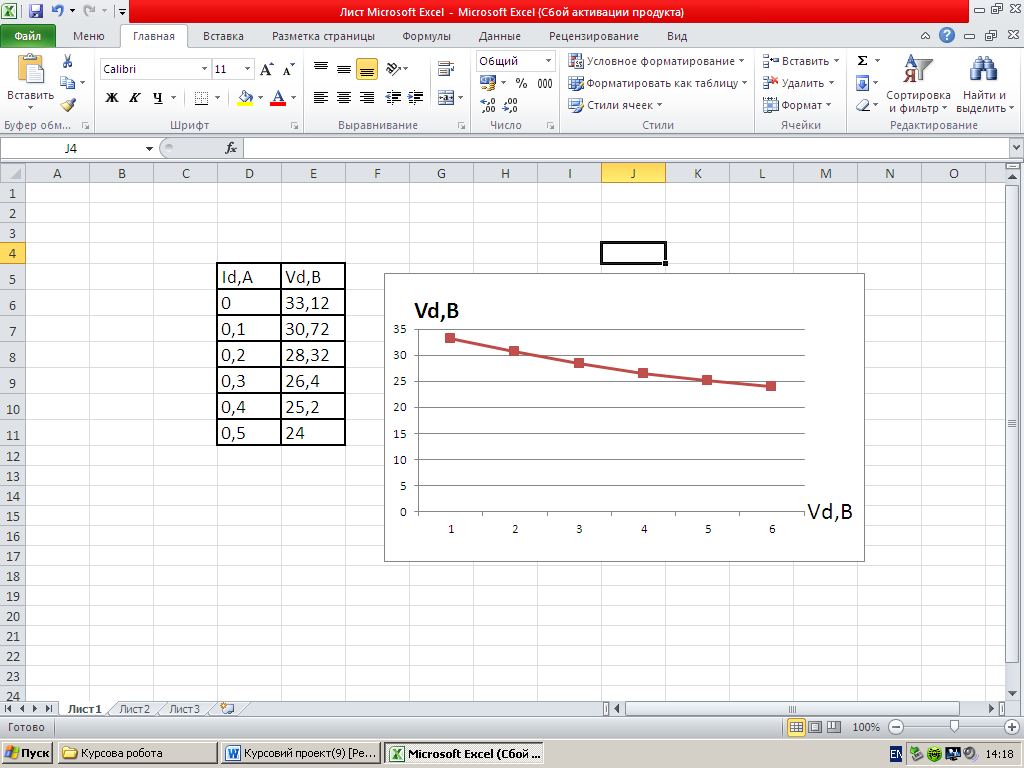
Task: Click Increase decimal places icon
Action: tap(487, 104)
